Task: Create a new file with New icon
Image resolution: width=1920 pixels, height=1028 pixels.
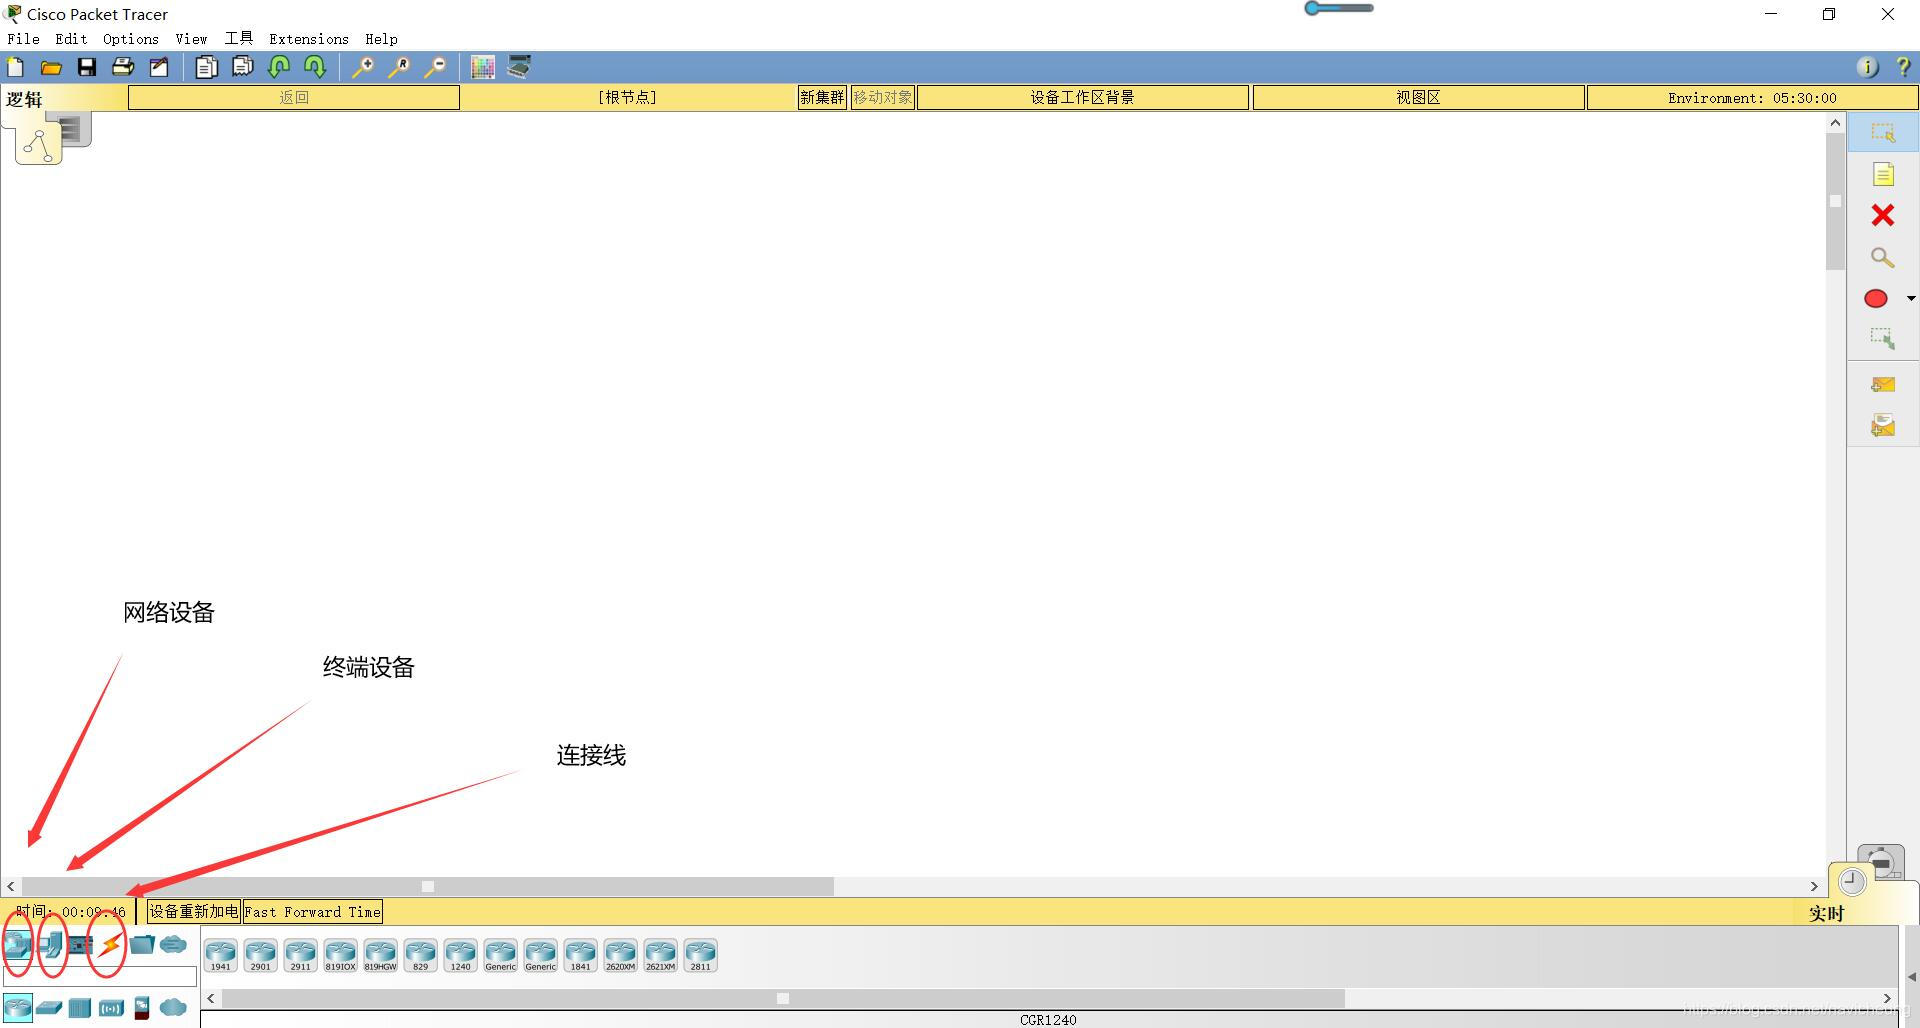Action: click(15, 67)
